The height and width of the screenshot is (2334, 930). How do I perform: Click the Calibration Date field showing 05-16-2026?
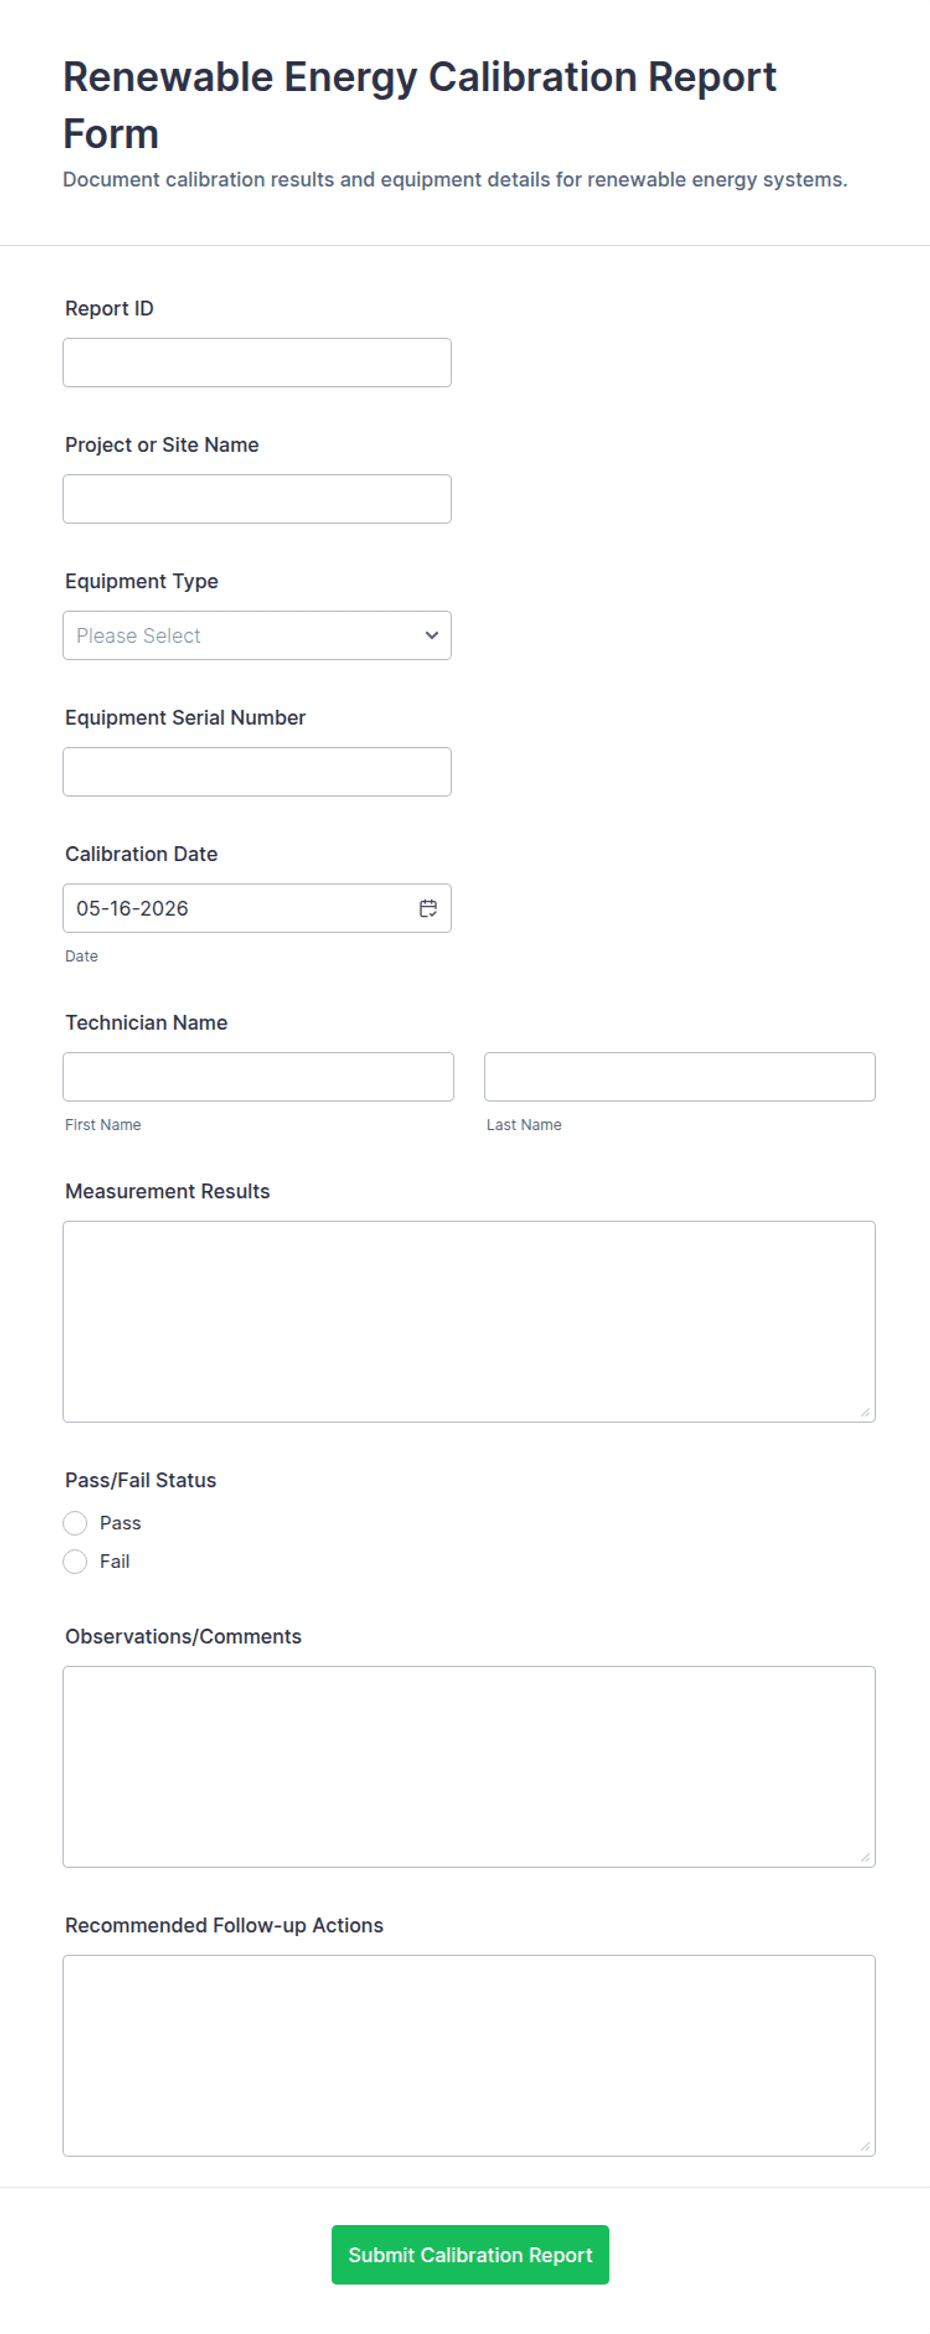(x=257, y=908)
